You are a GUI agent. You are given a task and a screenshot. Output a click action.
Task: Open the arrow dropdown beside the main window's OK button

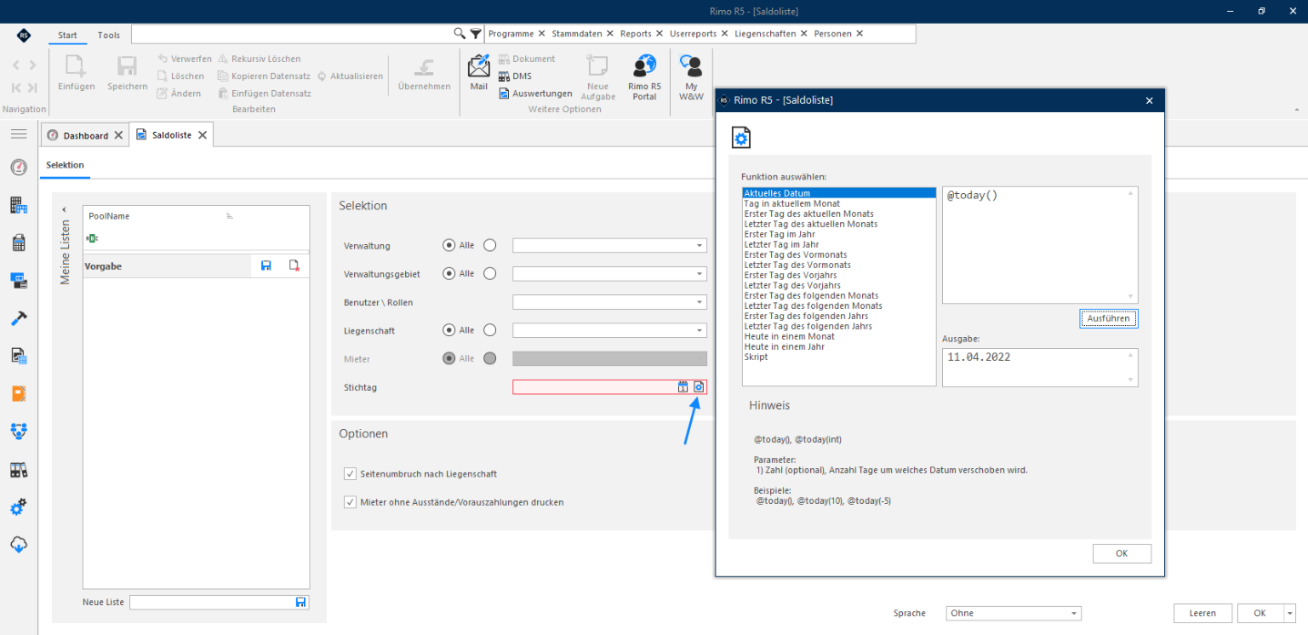(1290, 613)
